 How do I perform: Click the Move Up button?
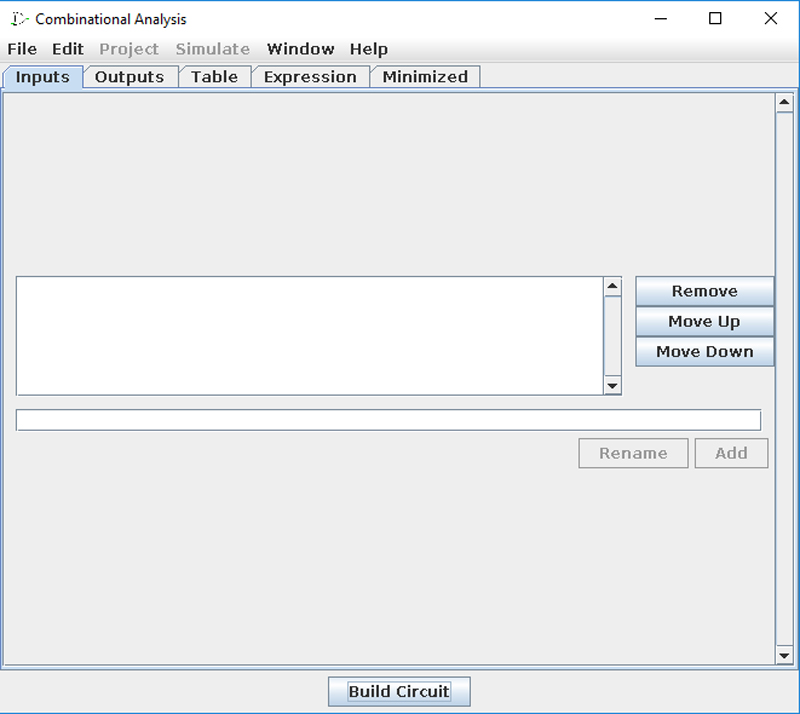coord(705,322)
